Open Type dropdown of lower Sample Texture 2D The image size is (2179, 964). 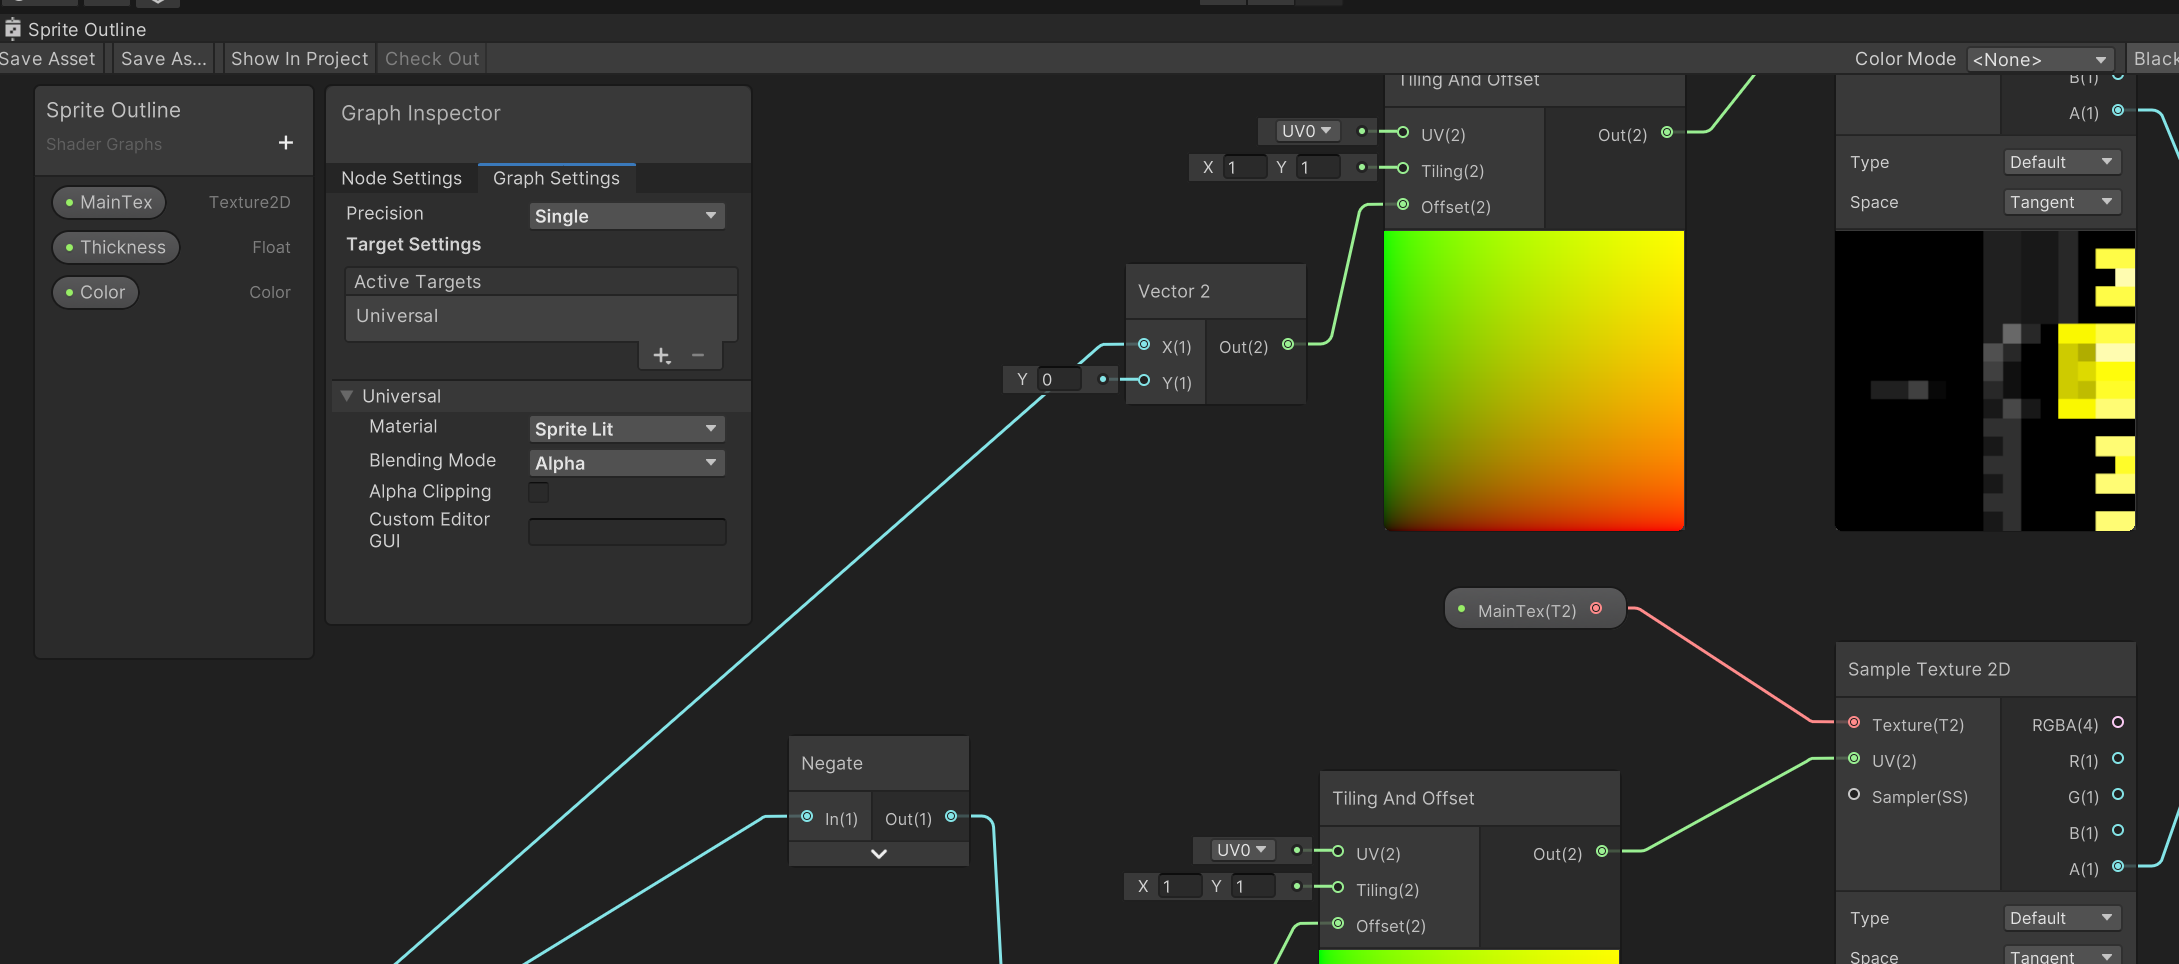pyautogui.click(x=2062, y=918)
